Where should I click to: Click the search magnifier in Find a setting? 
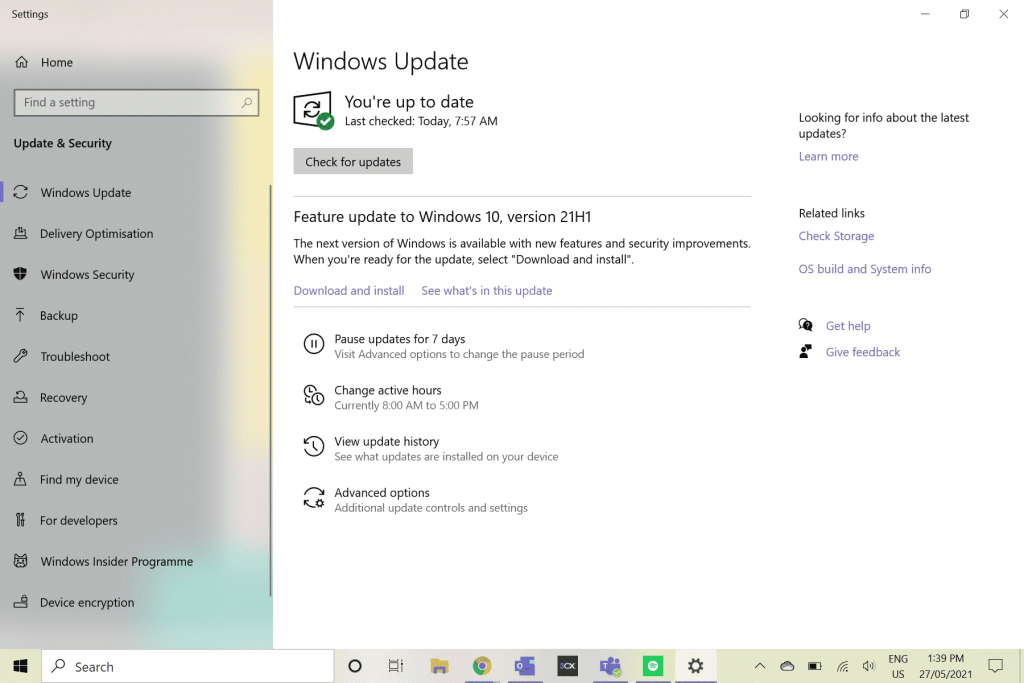[246, 103]
